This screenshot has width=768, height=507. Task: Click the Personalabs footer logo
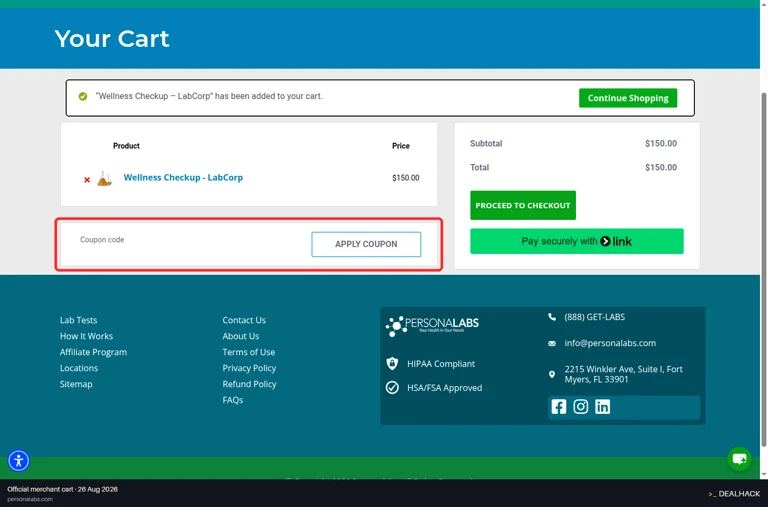click(x=432, y=326)
